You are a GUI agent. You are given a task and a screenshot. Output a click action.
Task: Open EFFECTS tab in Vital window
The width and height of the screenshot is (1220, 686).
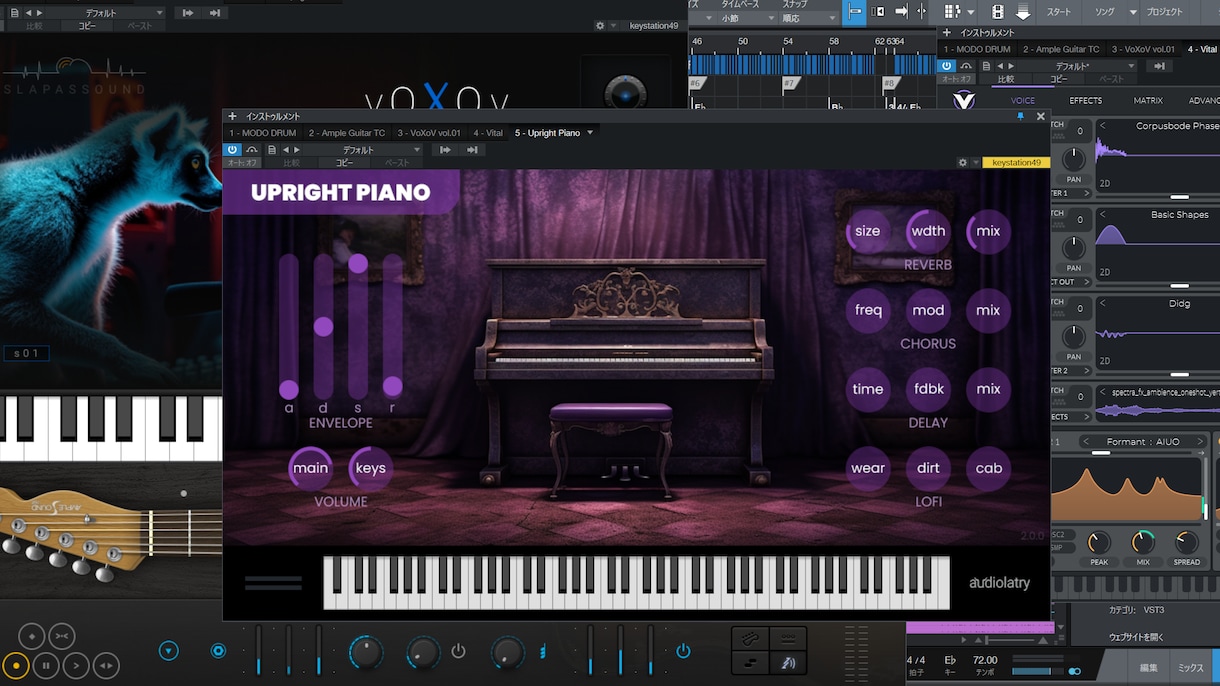tap(1086, 101)
